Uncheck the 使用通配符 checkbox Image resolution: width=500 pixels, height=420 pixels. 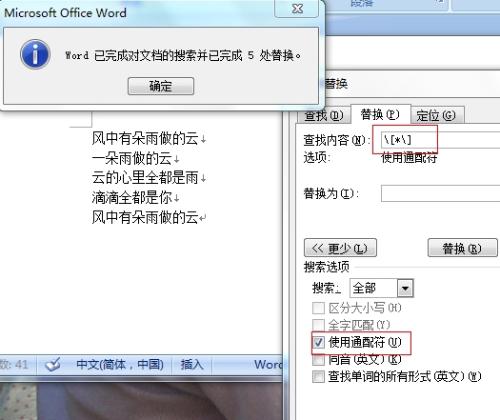point(318,342)
